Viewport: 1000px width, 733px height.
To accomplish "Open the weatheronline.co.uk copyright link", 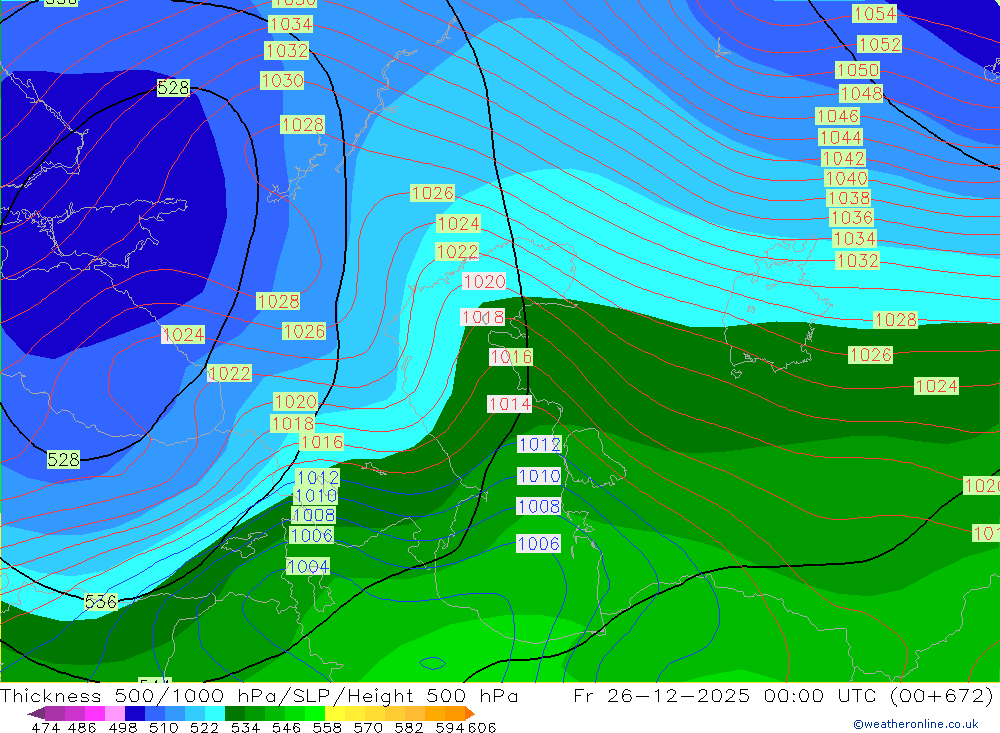I will pyautogui.click(x=916, y=724).
